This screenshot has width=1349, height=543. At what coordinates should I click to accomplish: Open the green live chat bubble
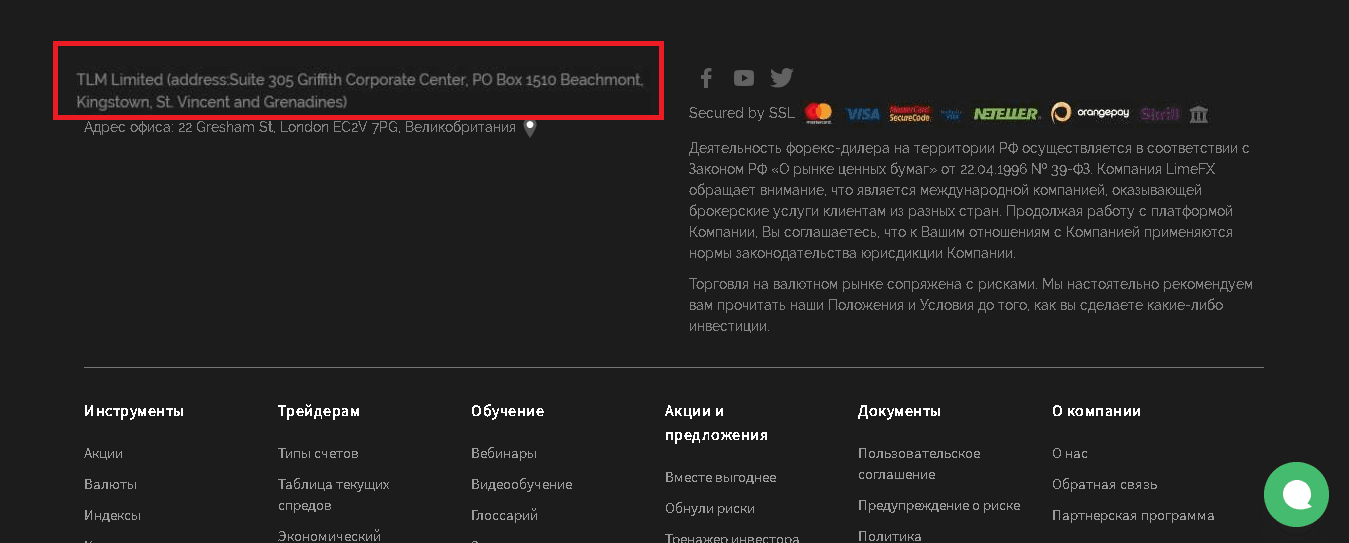click(1296, 494)
